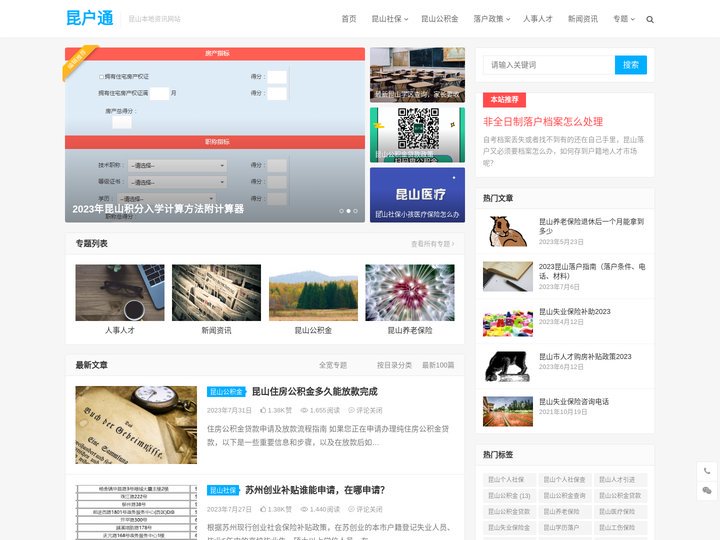
Task: Click the blue 搜索 button
Action: click(x=630, y=65)
